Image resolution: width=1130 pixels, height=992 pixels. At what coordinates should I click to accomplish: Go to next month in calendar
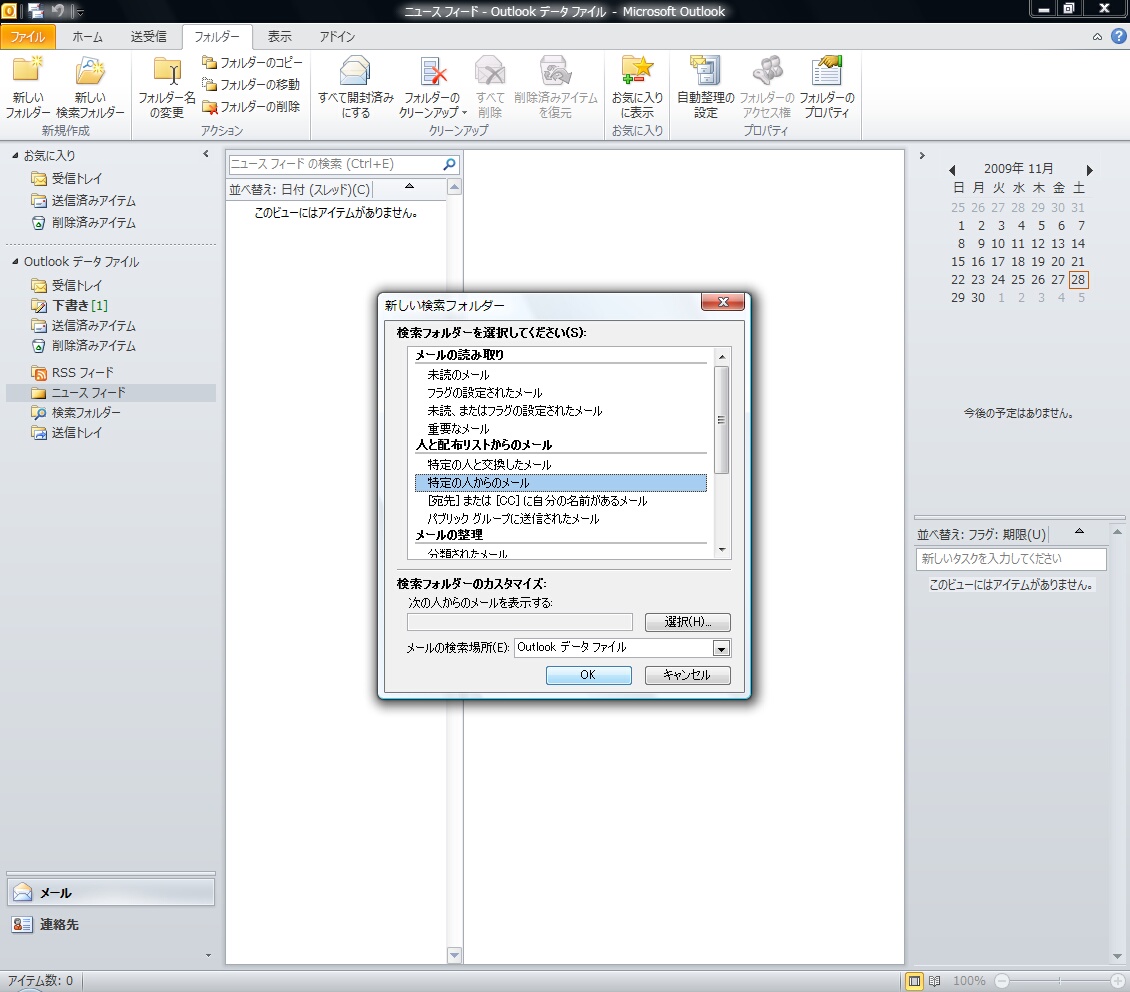tap(1089, 170)
